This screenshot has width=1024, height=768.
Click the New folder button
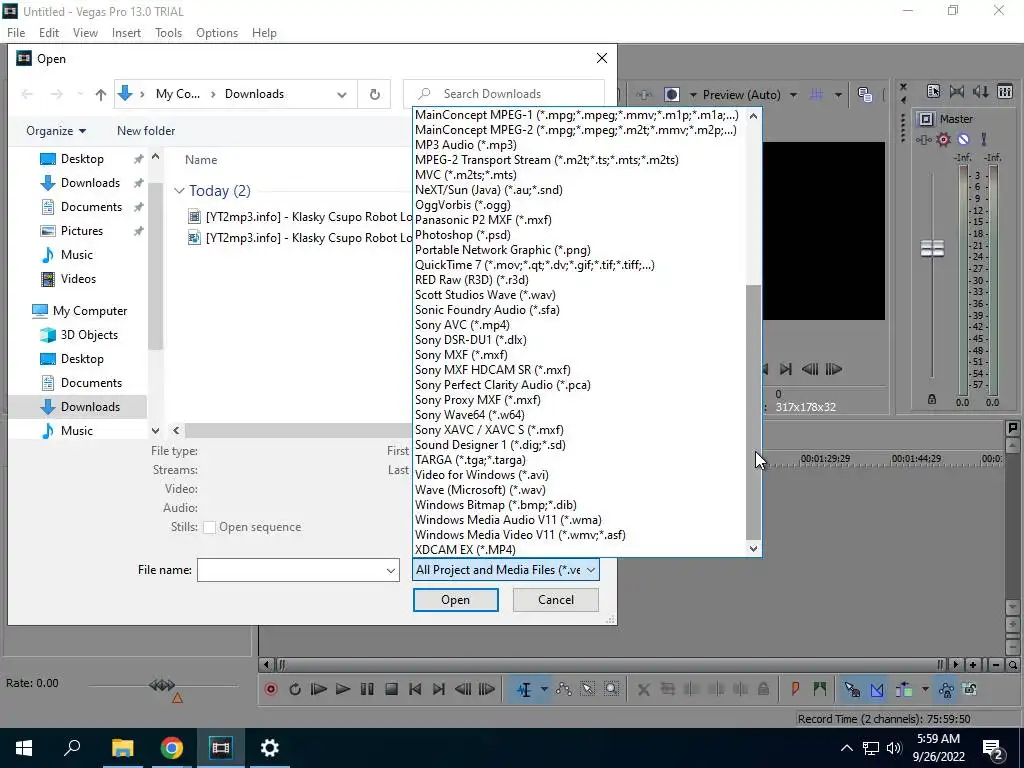[x=146, y=131]
